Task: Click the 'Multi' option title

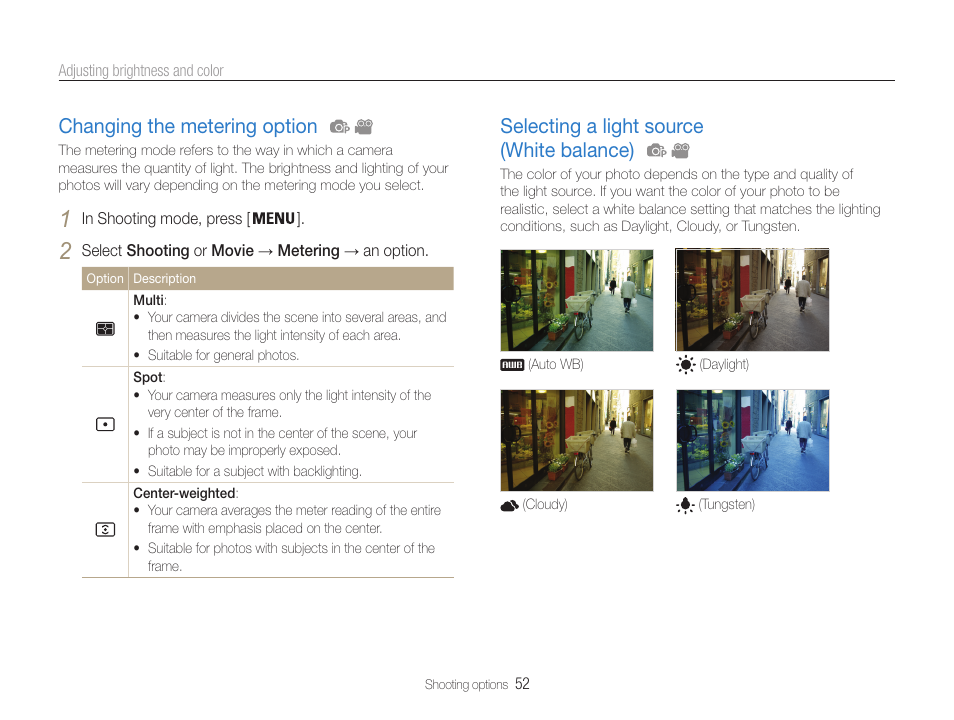Action: (148, 300)
